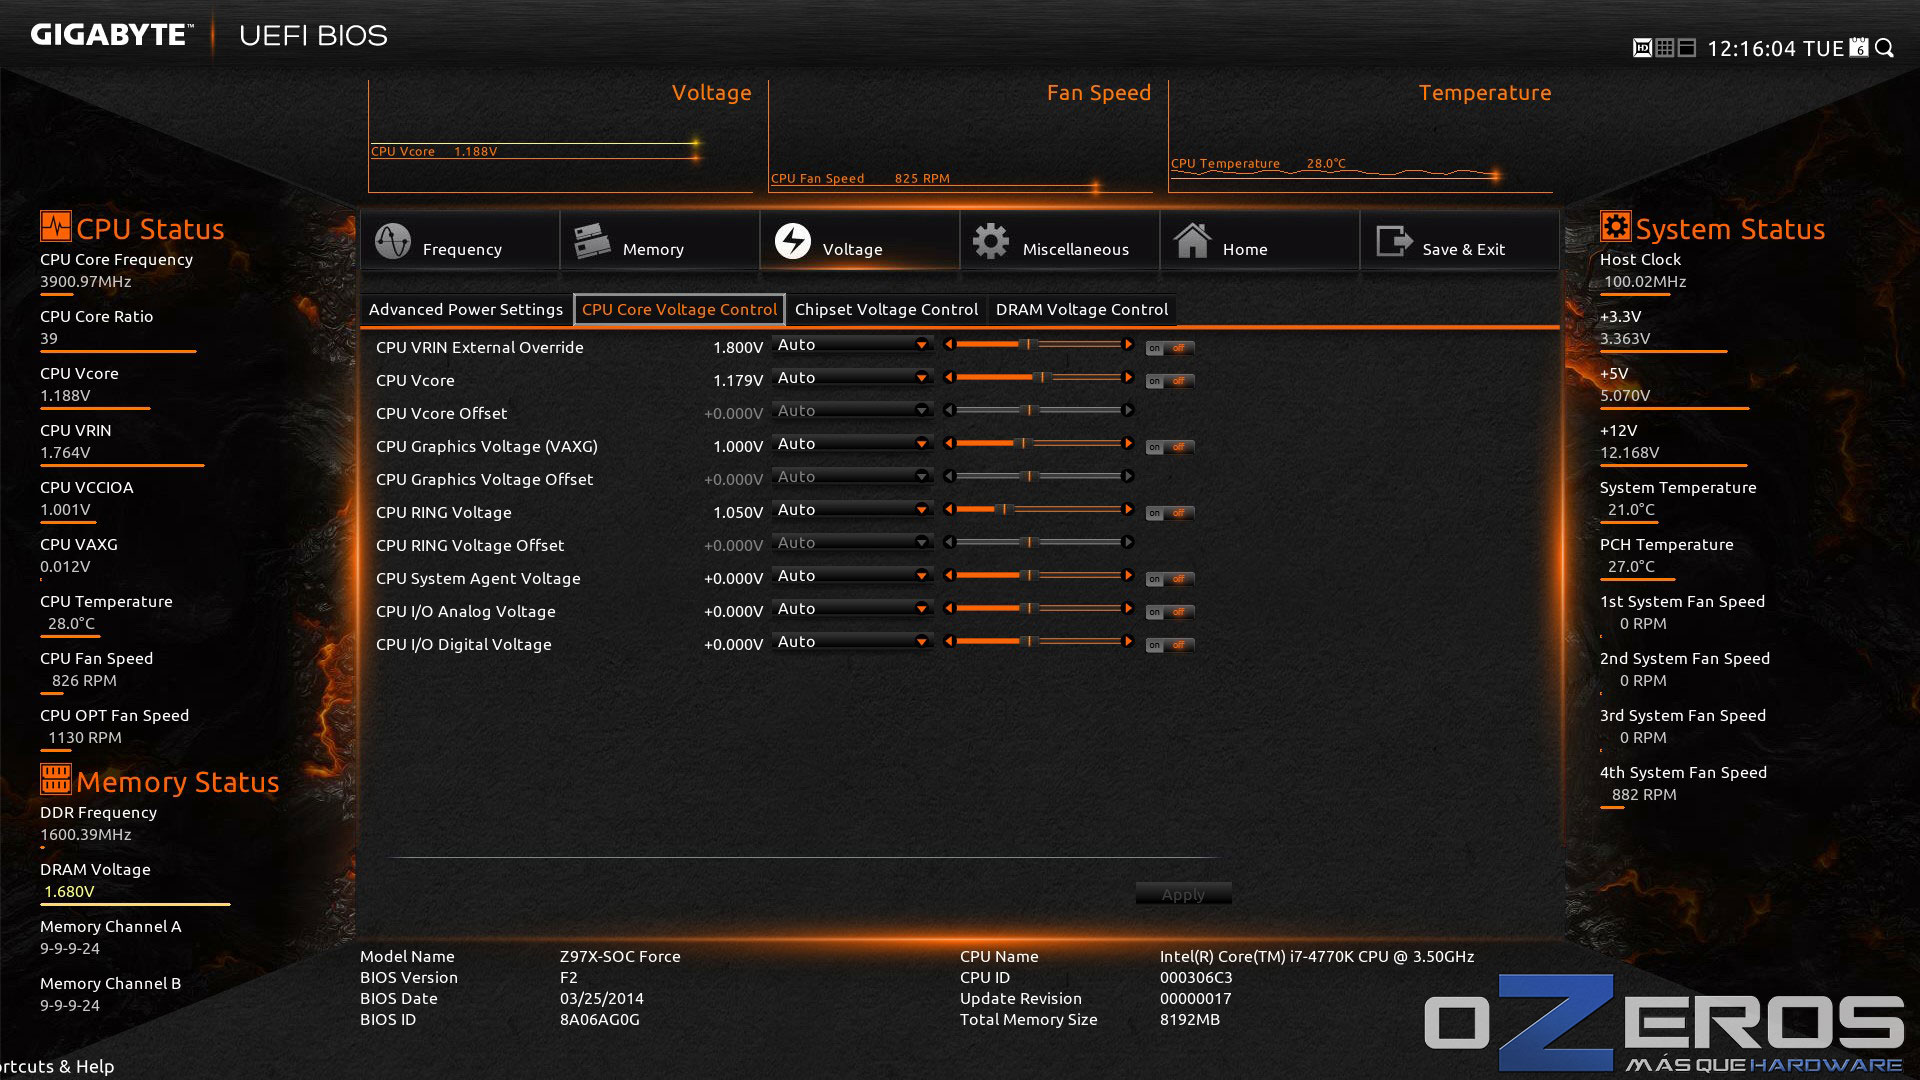1920x1080 pixels.
Task: Click the CPU VRIN External Override slider handle
Action: pyautogui.click(x=1029, y=345)
